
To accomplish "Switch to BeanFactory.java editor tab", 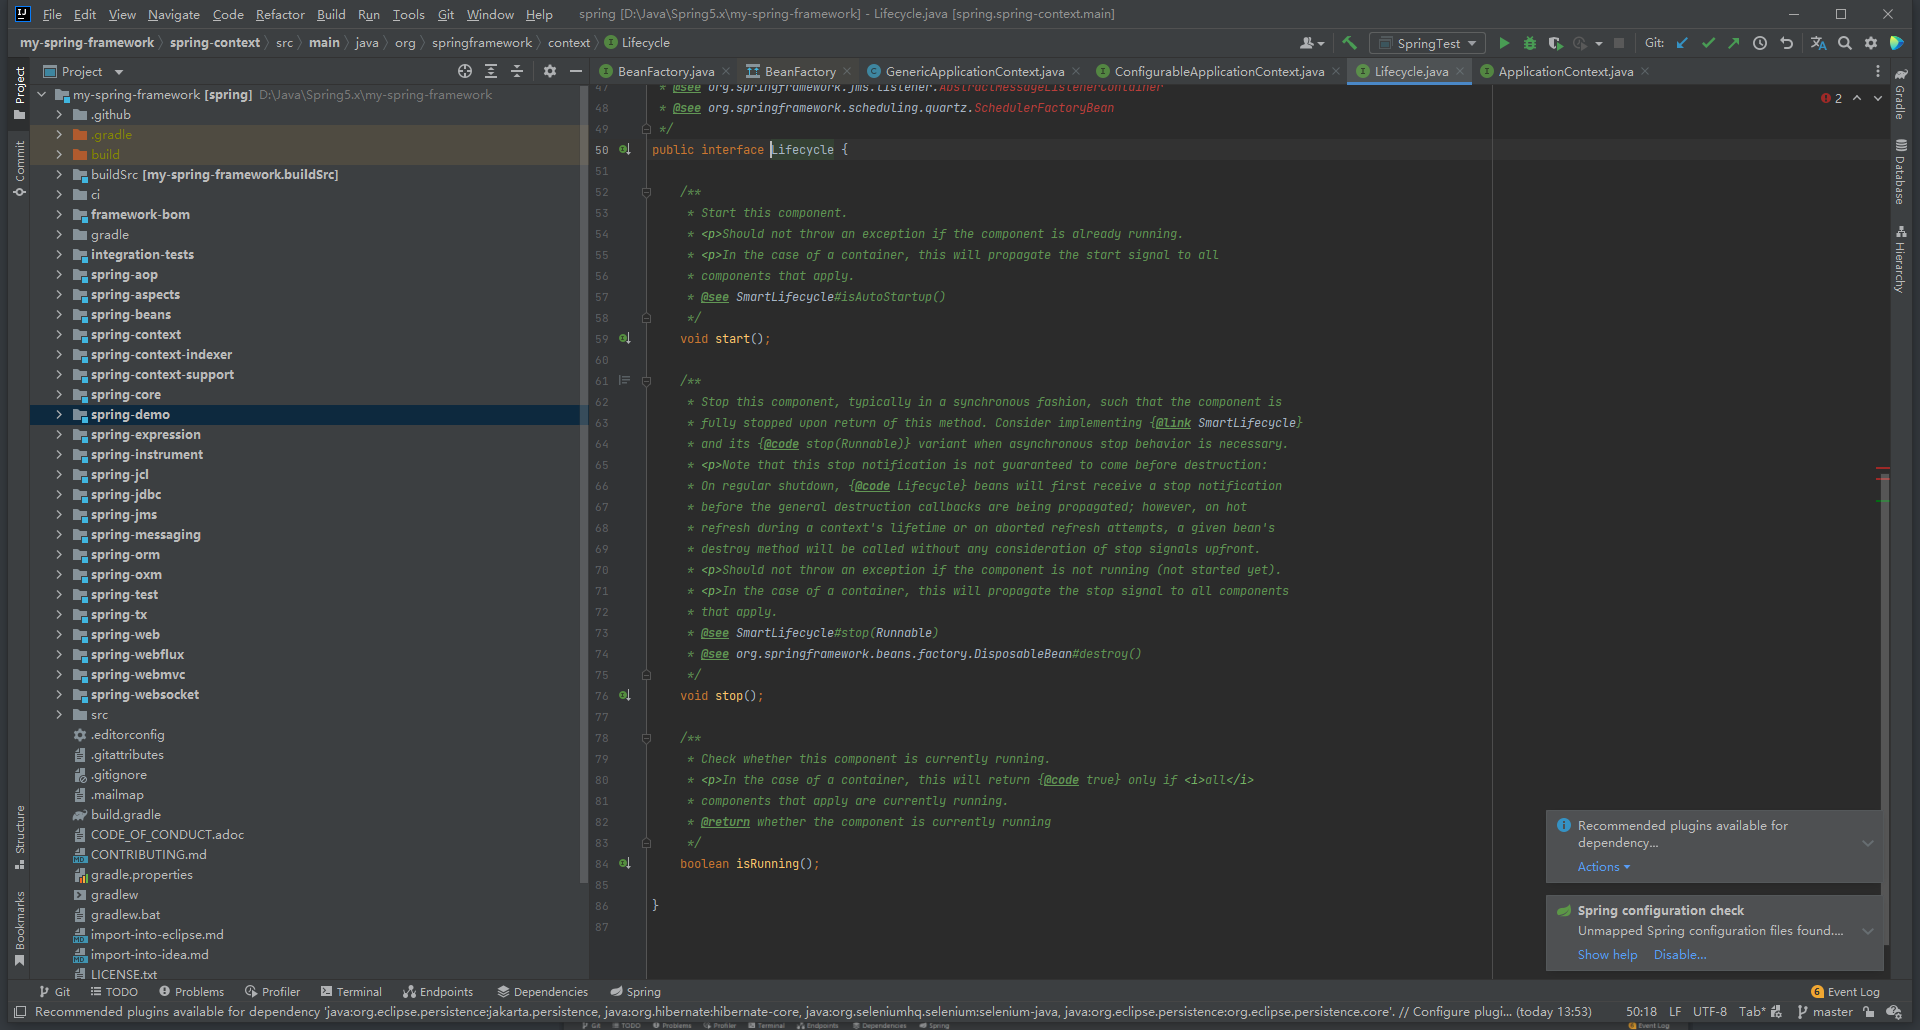I will (666, 71).
